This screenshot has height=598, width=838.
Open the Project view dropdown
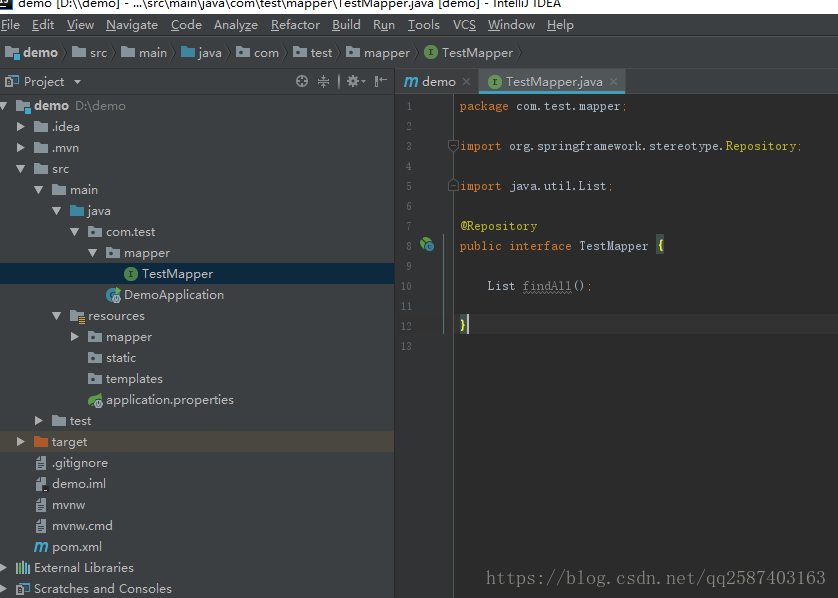point(77,82)
